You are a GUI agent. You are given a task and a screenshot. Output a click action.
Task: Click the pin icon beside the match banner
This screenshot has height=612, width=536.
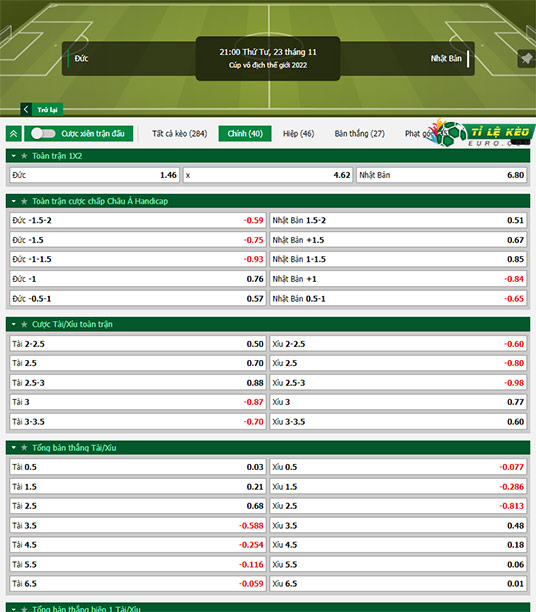tap(526, 59)
